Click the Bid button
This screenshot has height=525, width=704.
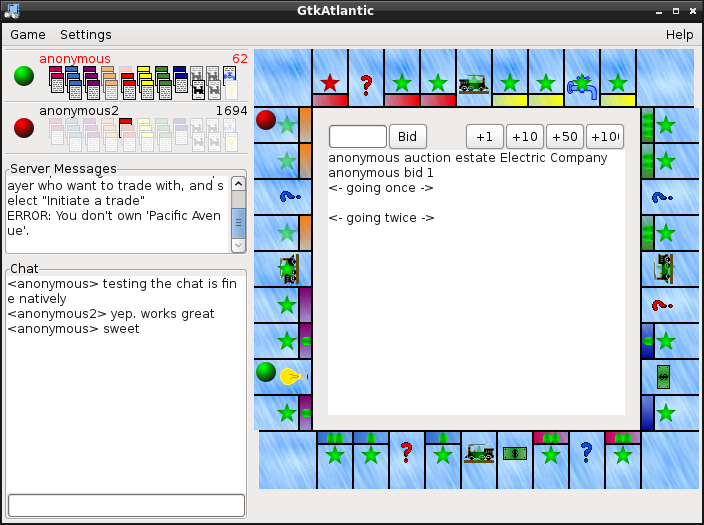pyautogui.click(x=407, y=137)
